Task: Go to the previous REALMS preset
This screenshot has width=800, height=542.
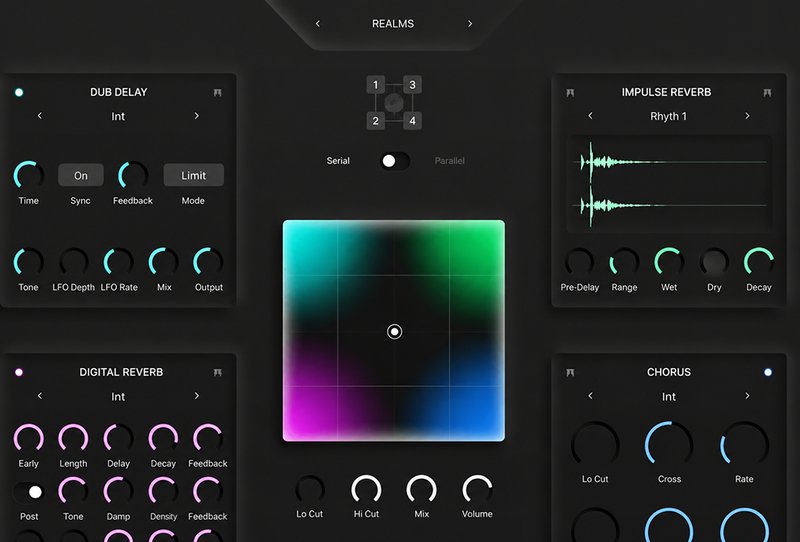Action: click(x=318, y=23)
